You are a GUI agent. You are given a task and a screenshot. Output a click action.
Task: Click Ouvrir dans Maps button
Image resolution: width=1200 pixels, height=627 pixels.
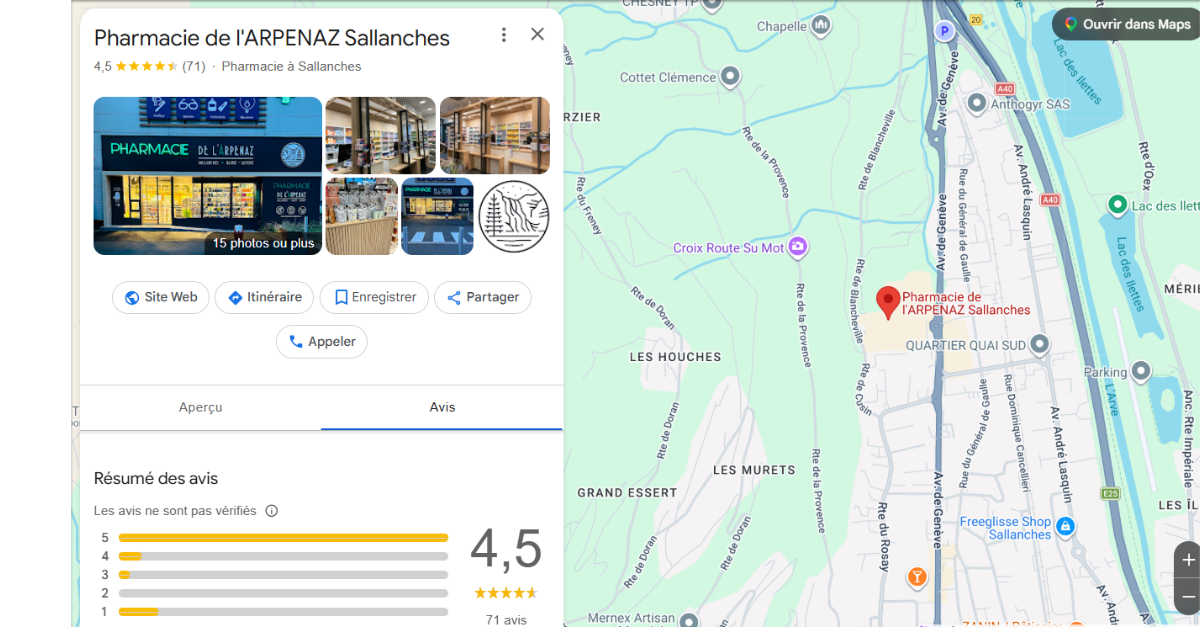pyautogui.click(x=1126, y=24)
